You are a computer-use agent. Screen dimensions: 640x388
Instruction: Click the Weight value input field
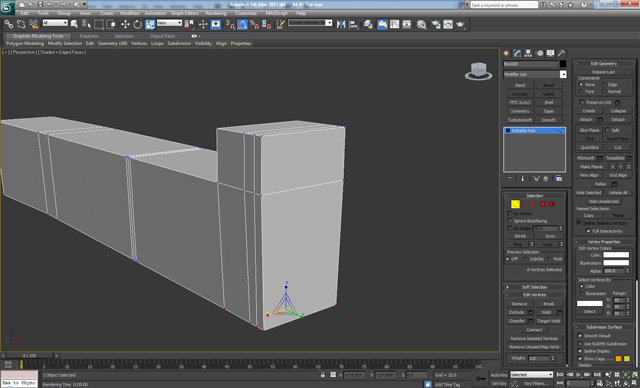(539, 358)
